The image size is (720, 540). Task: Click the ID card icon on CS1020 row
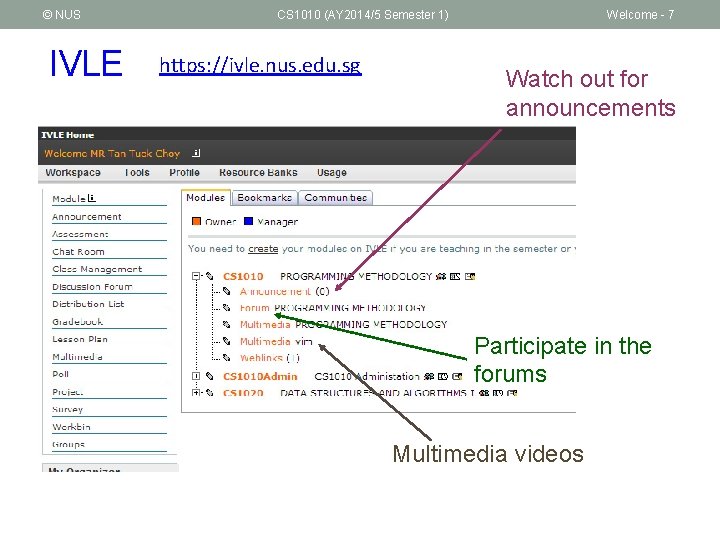point(498,393)
